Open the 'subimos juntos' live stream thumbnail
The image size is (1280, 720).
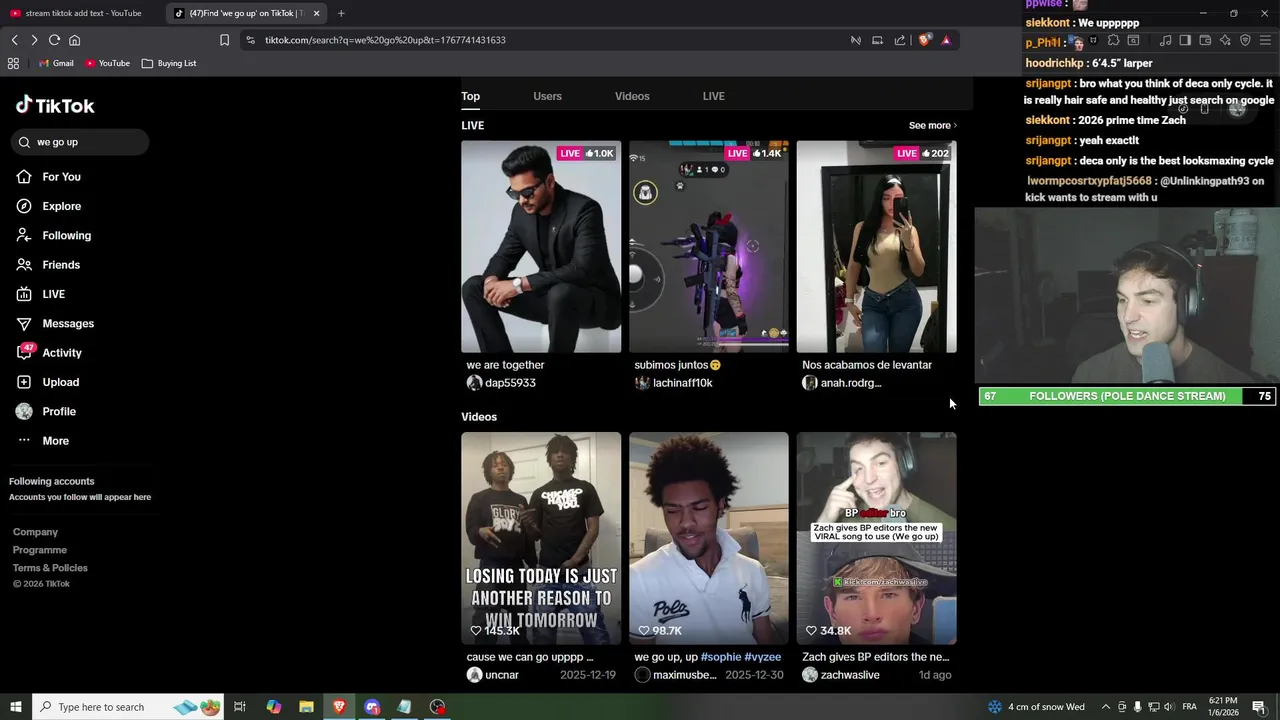pyautogui.click(x=709, y=246)
